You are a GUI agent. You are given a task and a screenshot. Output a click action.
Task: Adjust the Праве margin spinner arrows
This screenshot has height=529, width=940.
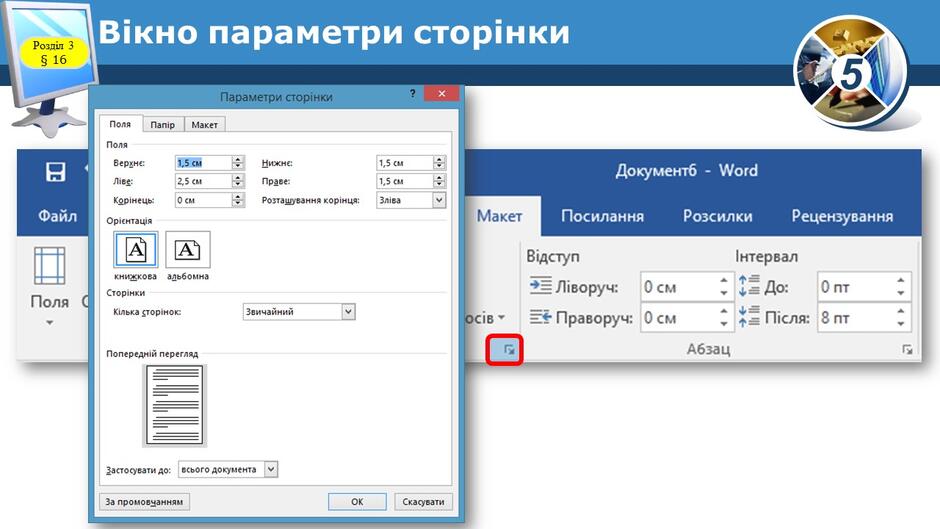pos(439,181)
